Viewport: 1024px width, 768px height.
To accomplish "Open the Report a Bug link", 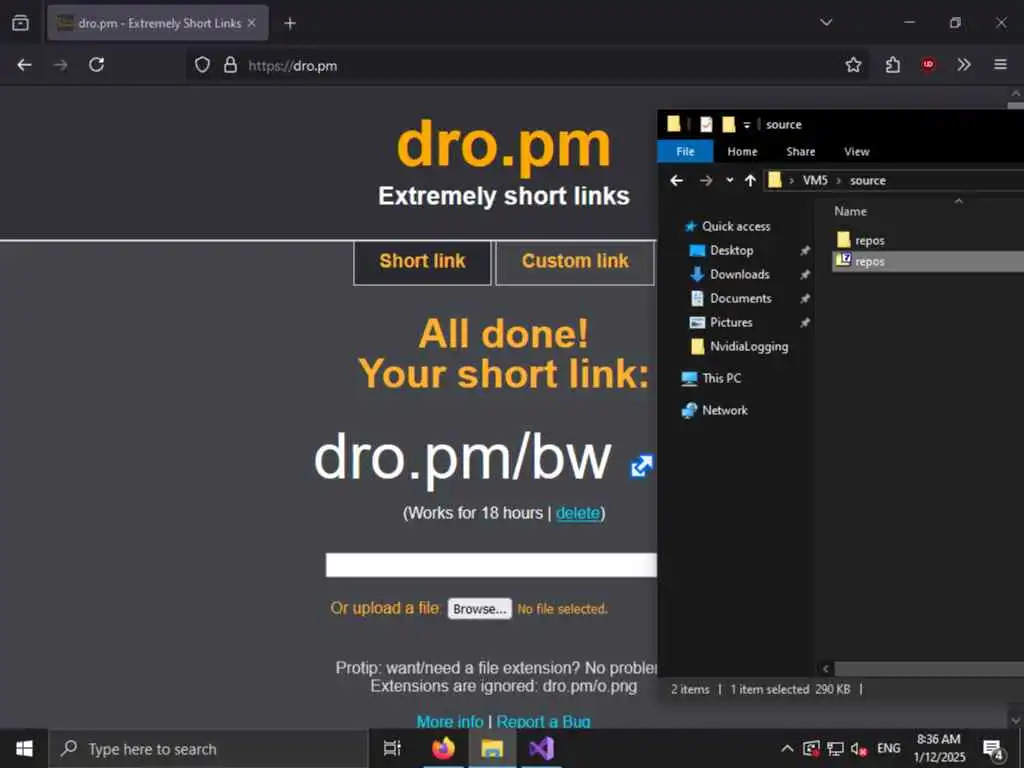I will pos(543,722).
